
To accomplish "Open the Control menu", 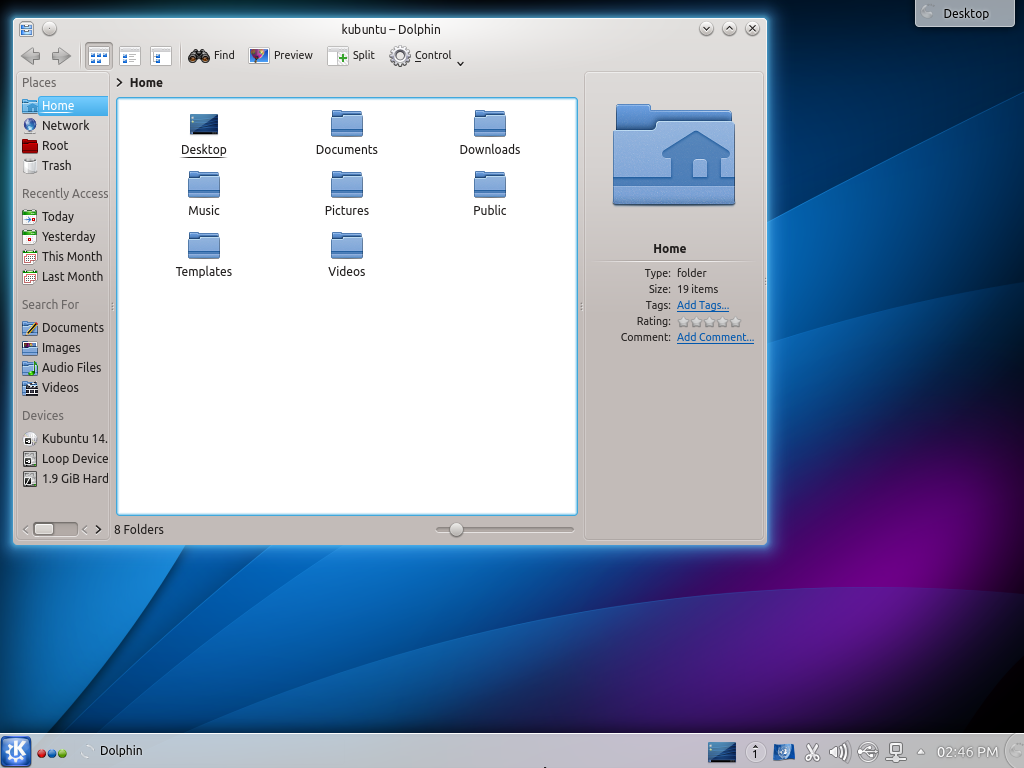I will click(421, 56).
